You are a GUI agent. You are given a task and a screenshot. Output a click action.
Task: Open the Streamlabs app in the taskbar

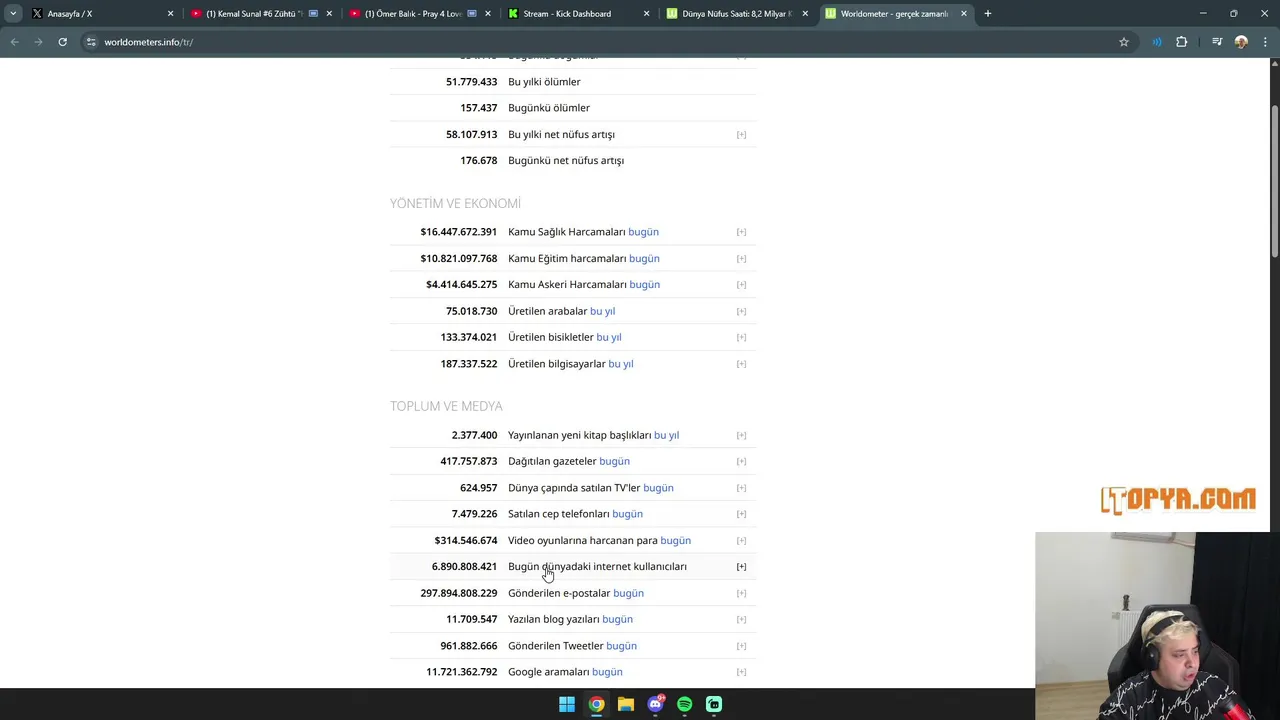pos(714,704)
